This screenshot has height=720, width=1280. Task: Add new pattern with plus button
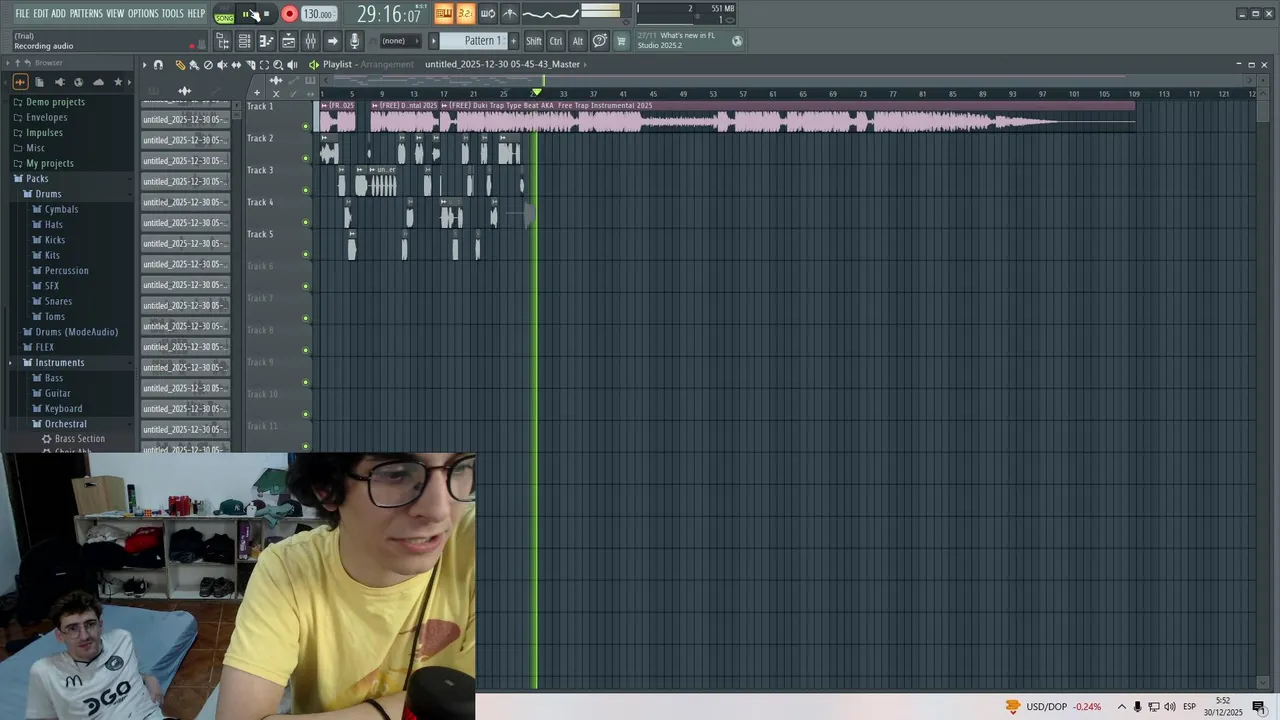pyautogui.click(x=514, y=41)
